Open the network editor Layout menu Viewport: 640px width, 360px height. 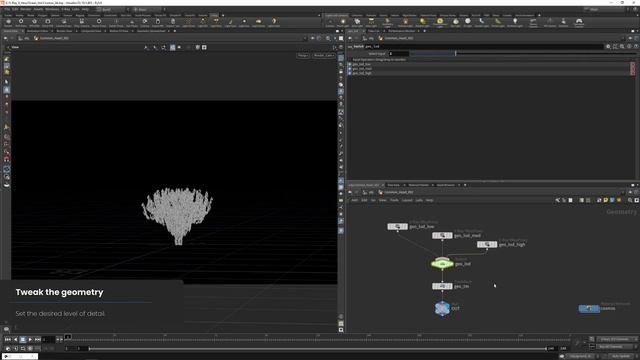tap(407, 200)
